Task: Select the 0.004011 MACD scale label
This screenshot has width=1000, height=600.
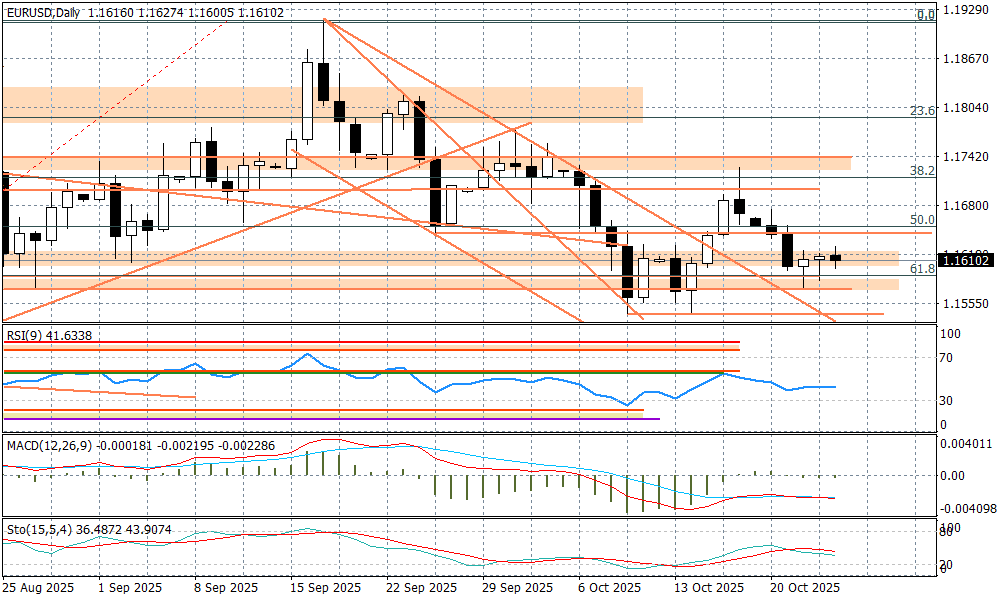Action: point(968,444)
